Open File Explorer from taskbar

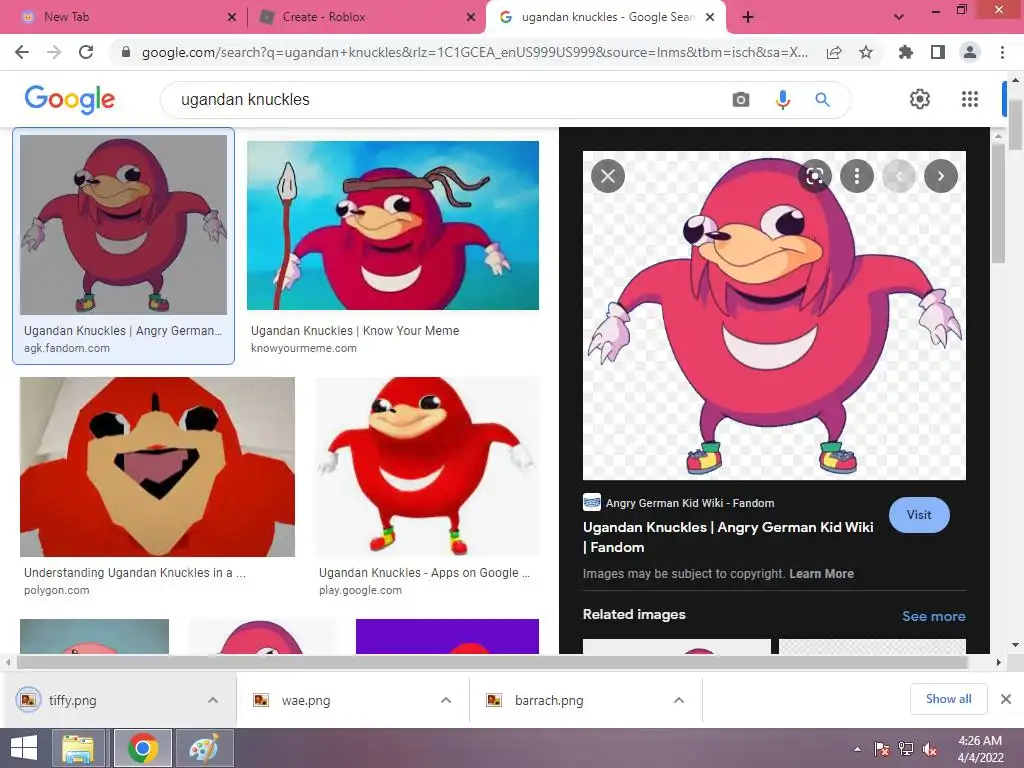[x=78, y=748]
